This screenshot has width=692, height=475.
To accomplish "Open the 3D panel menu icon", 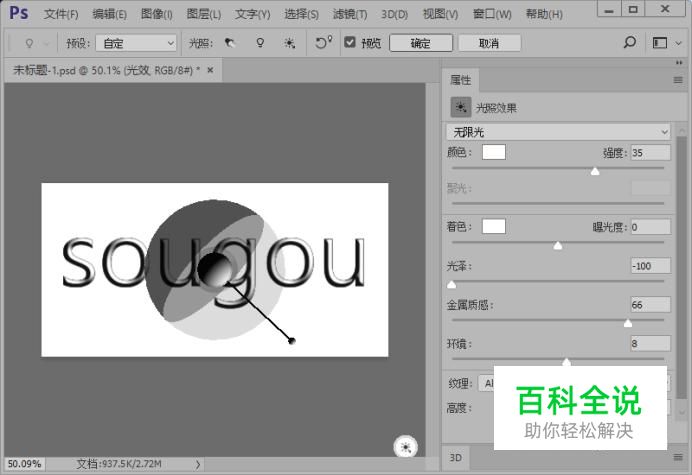I will click(x=678, y=457).
